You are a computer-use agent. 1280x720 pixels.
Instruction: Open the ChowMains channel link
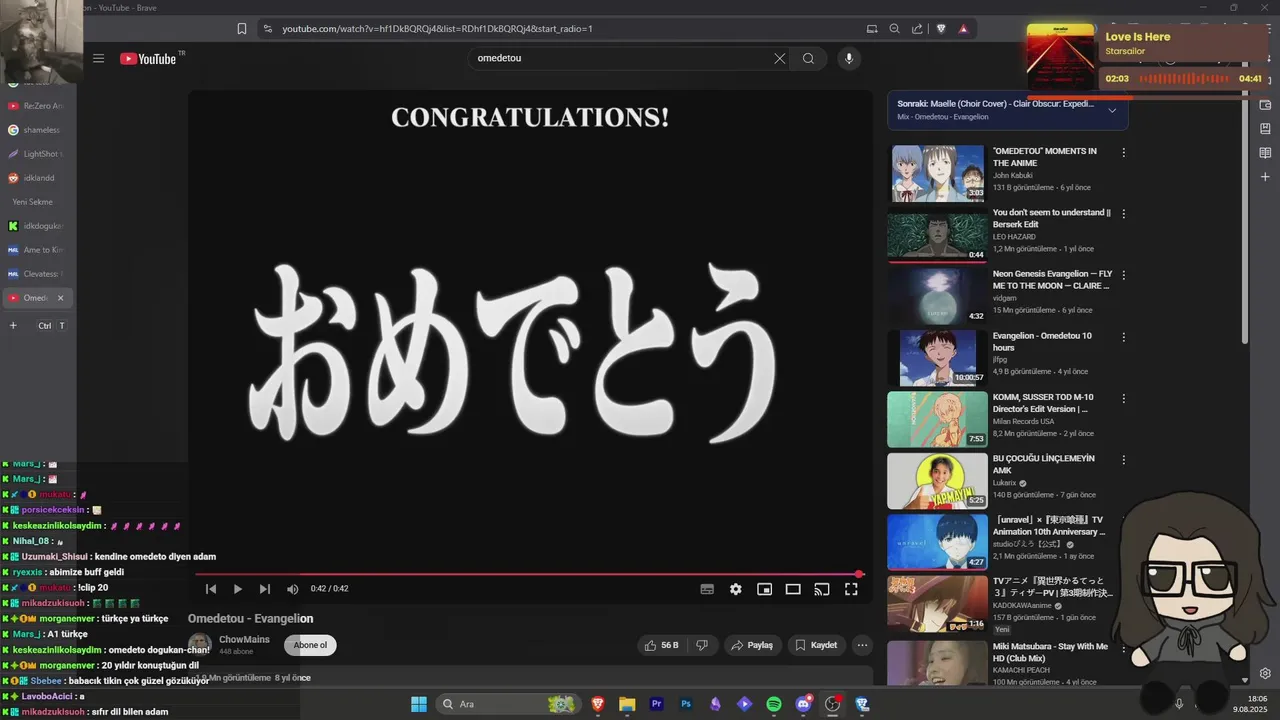click(244, 639)
